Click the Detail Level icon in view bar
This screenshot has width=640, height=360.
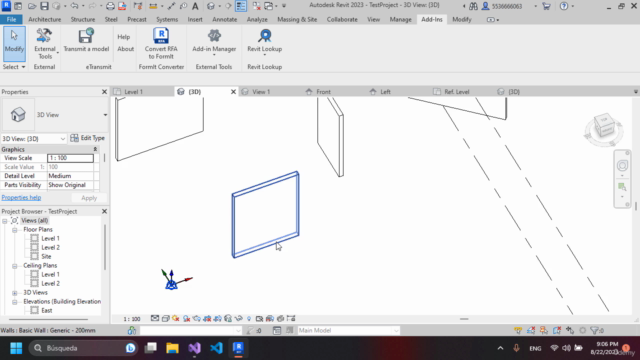155,318
